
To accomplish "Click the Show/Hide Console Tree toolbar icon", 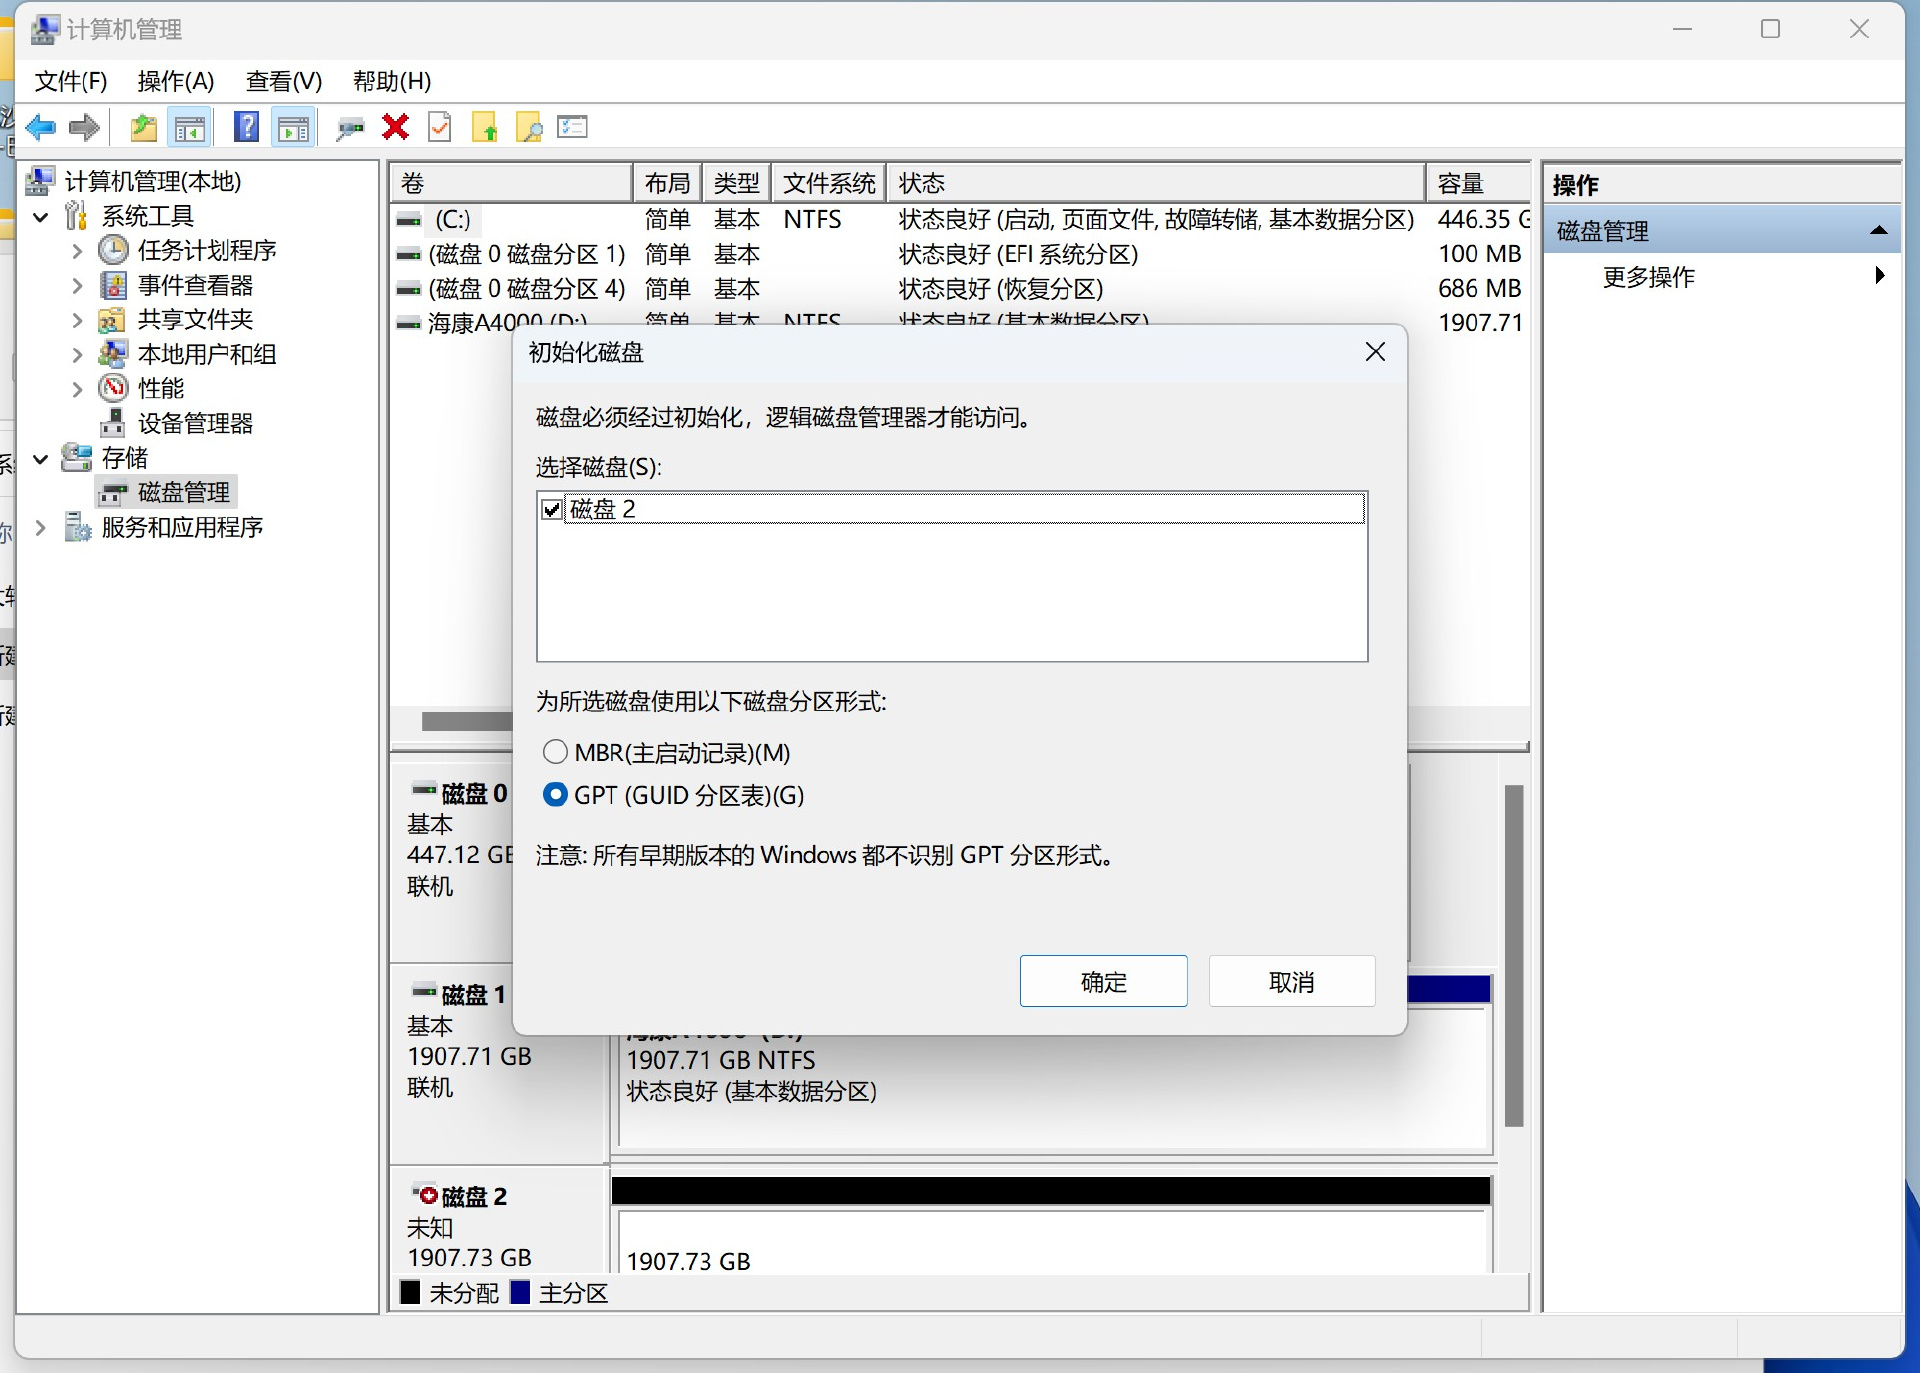I will (x=190, y=127).
